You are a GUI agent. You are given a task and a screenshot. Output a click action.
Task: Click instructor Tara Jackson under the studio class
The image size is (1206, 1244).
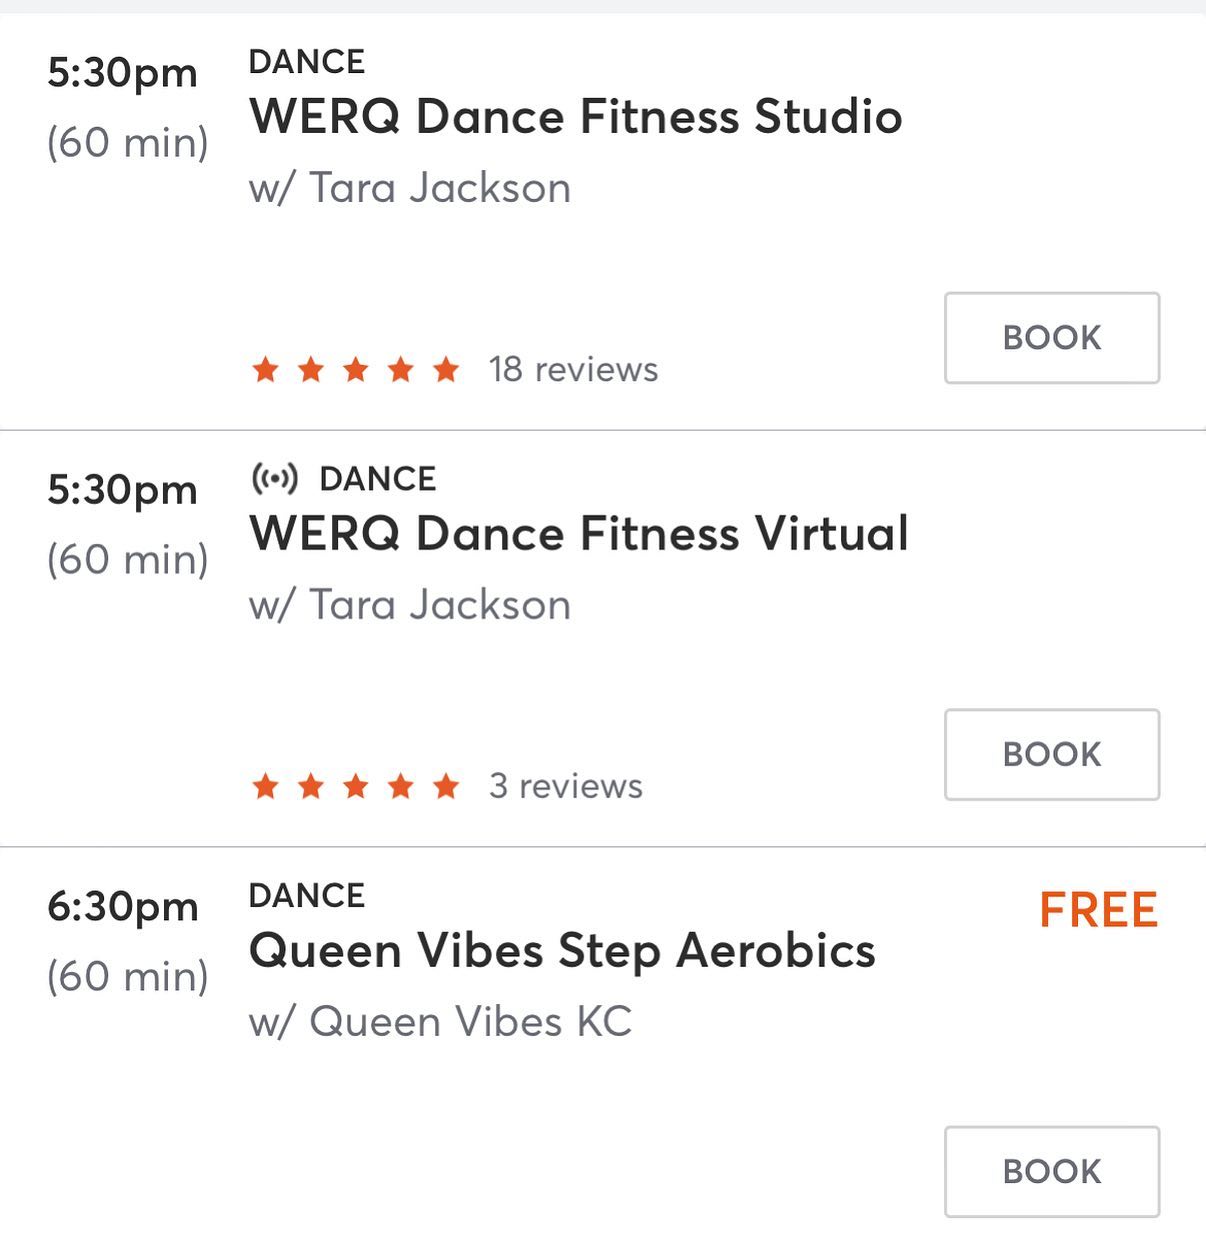tap(410, 188)
